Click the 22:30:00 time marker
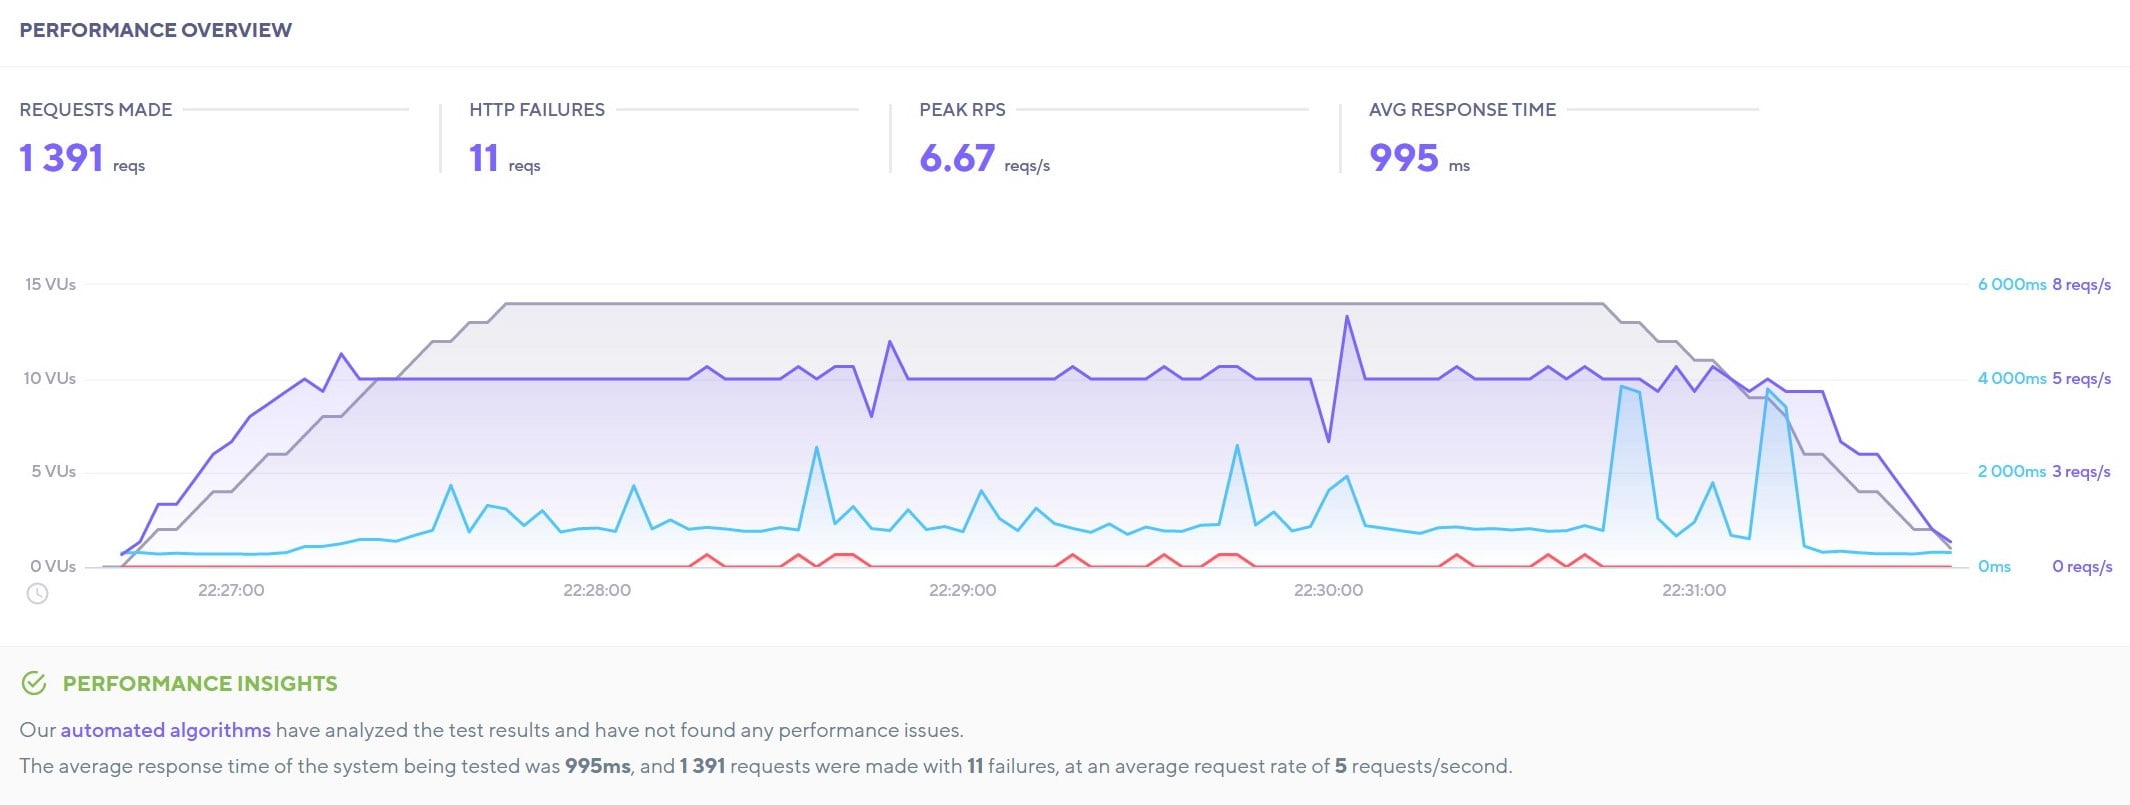 click(x=1328, y=590)
